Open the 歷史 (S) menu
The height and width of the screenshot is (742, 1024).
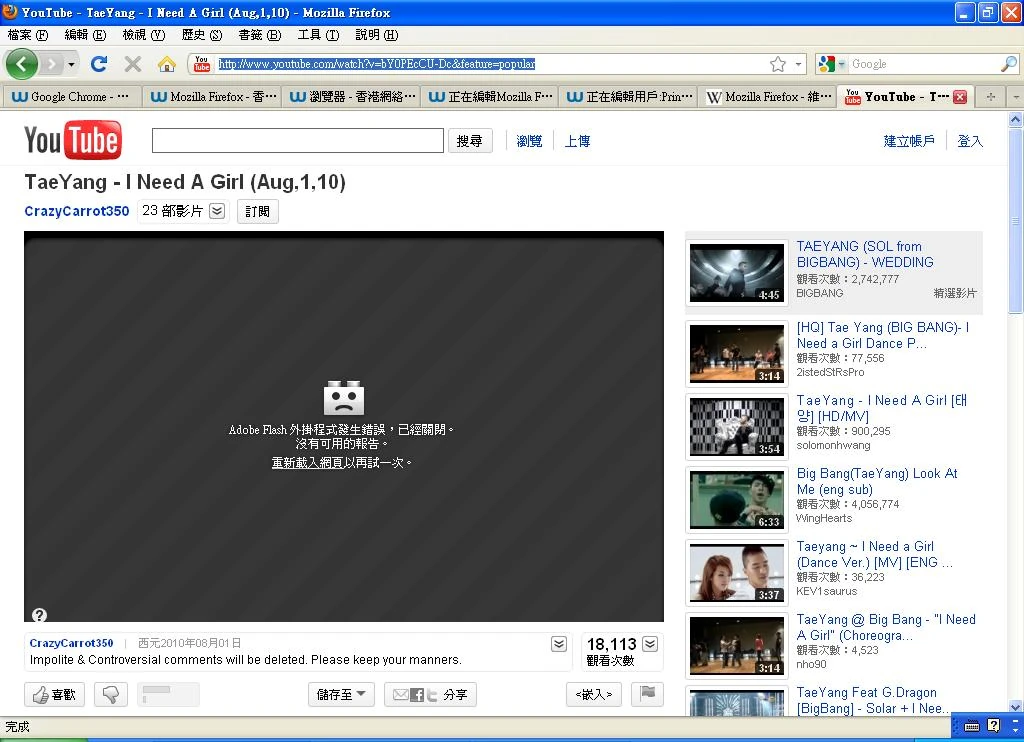[x=202, y=35]
